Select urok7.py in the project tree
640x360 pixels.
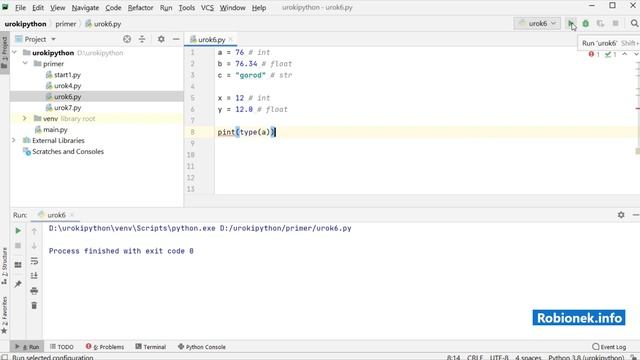click(67, 108)
